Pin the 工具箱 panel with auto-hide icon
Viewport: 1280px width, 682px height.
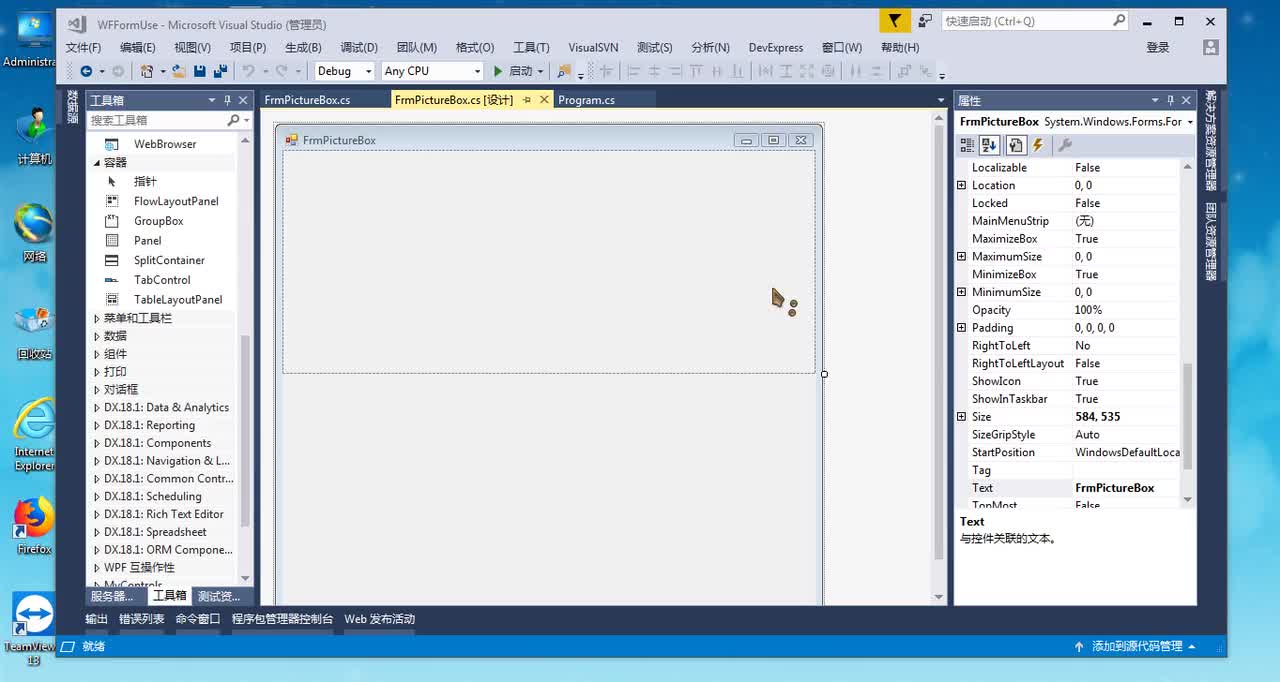pos(227,100)
